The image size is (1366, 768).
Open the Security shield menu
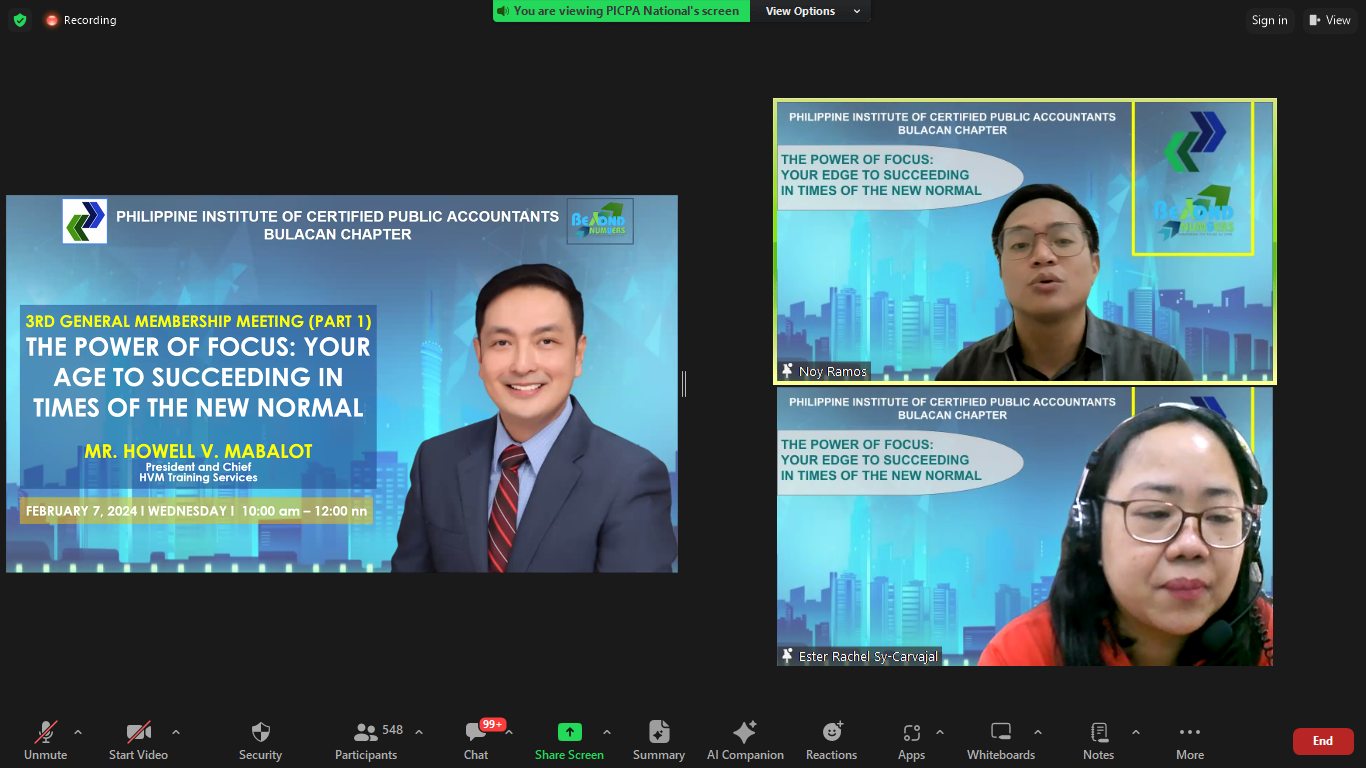260,741
